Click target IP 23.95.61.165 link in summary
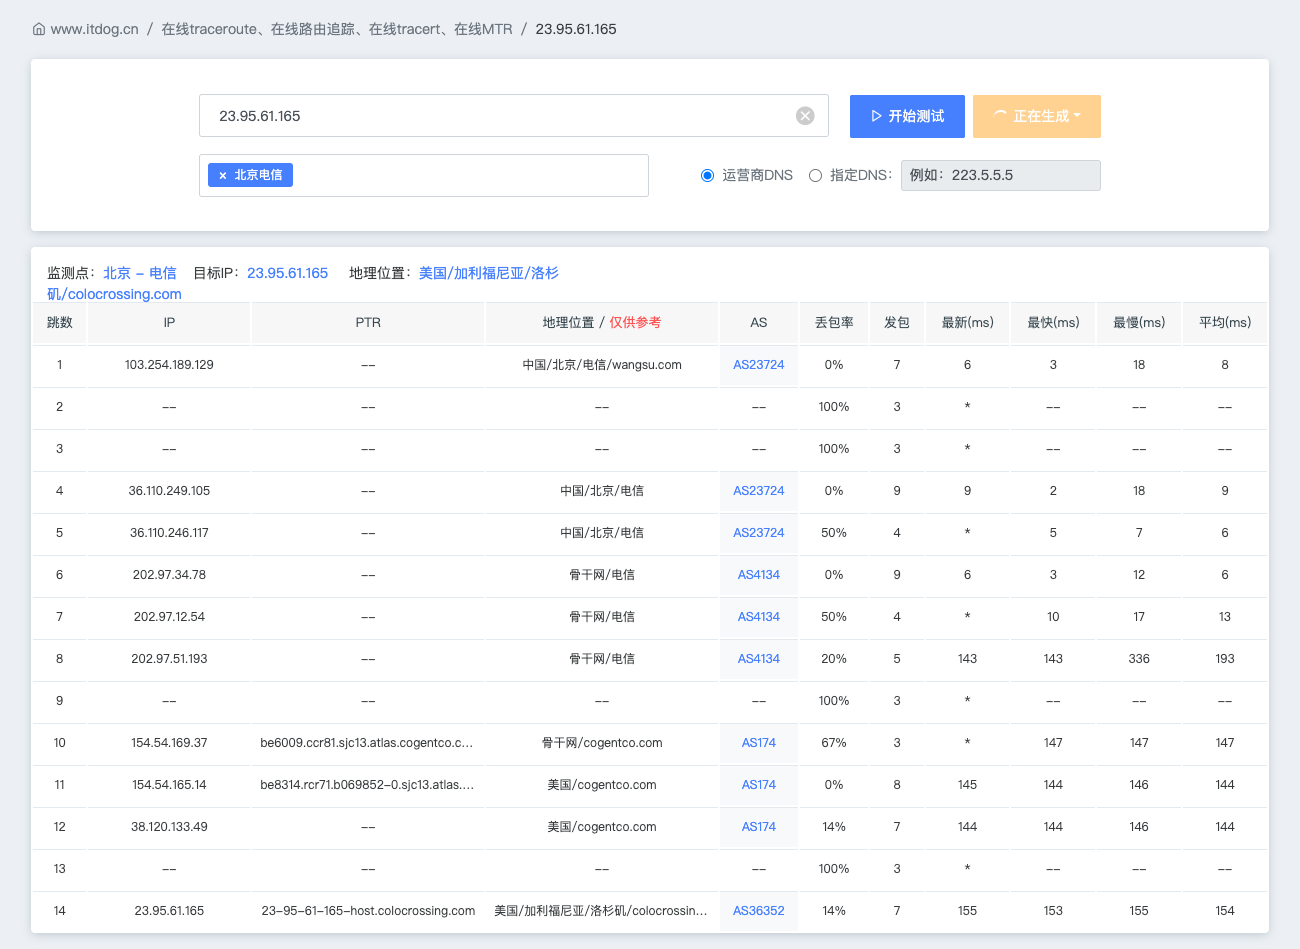This screenshot has width=1300, height=949. [x=288, y=273]
